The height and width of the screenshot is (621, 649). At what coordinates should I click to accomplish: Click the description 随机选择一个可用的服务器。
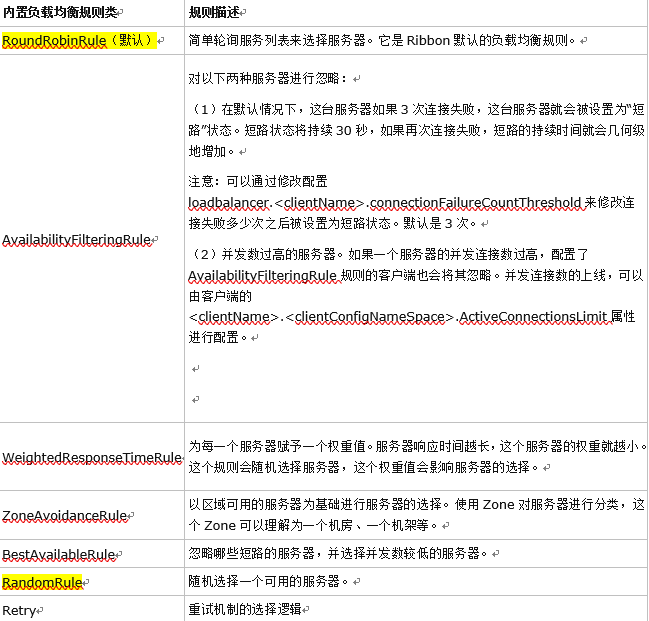268,581
